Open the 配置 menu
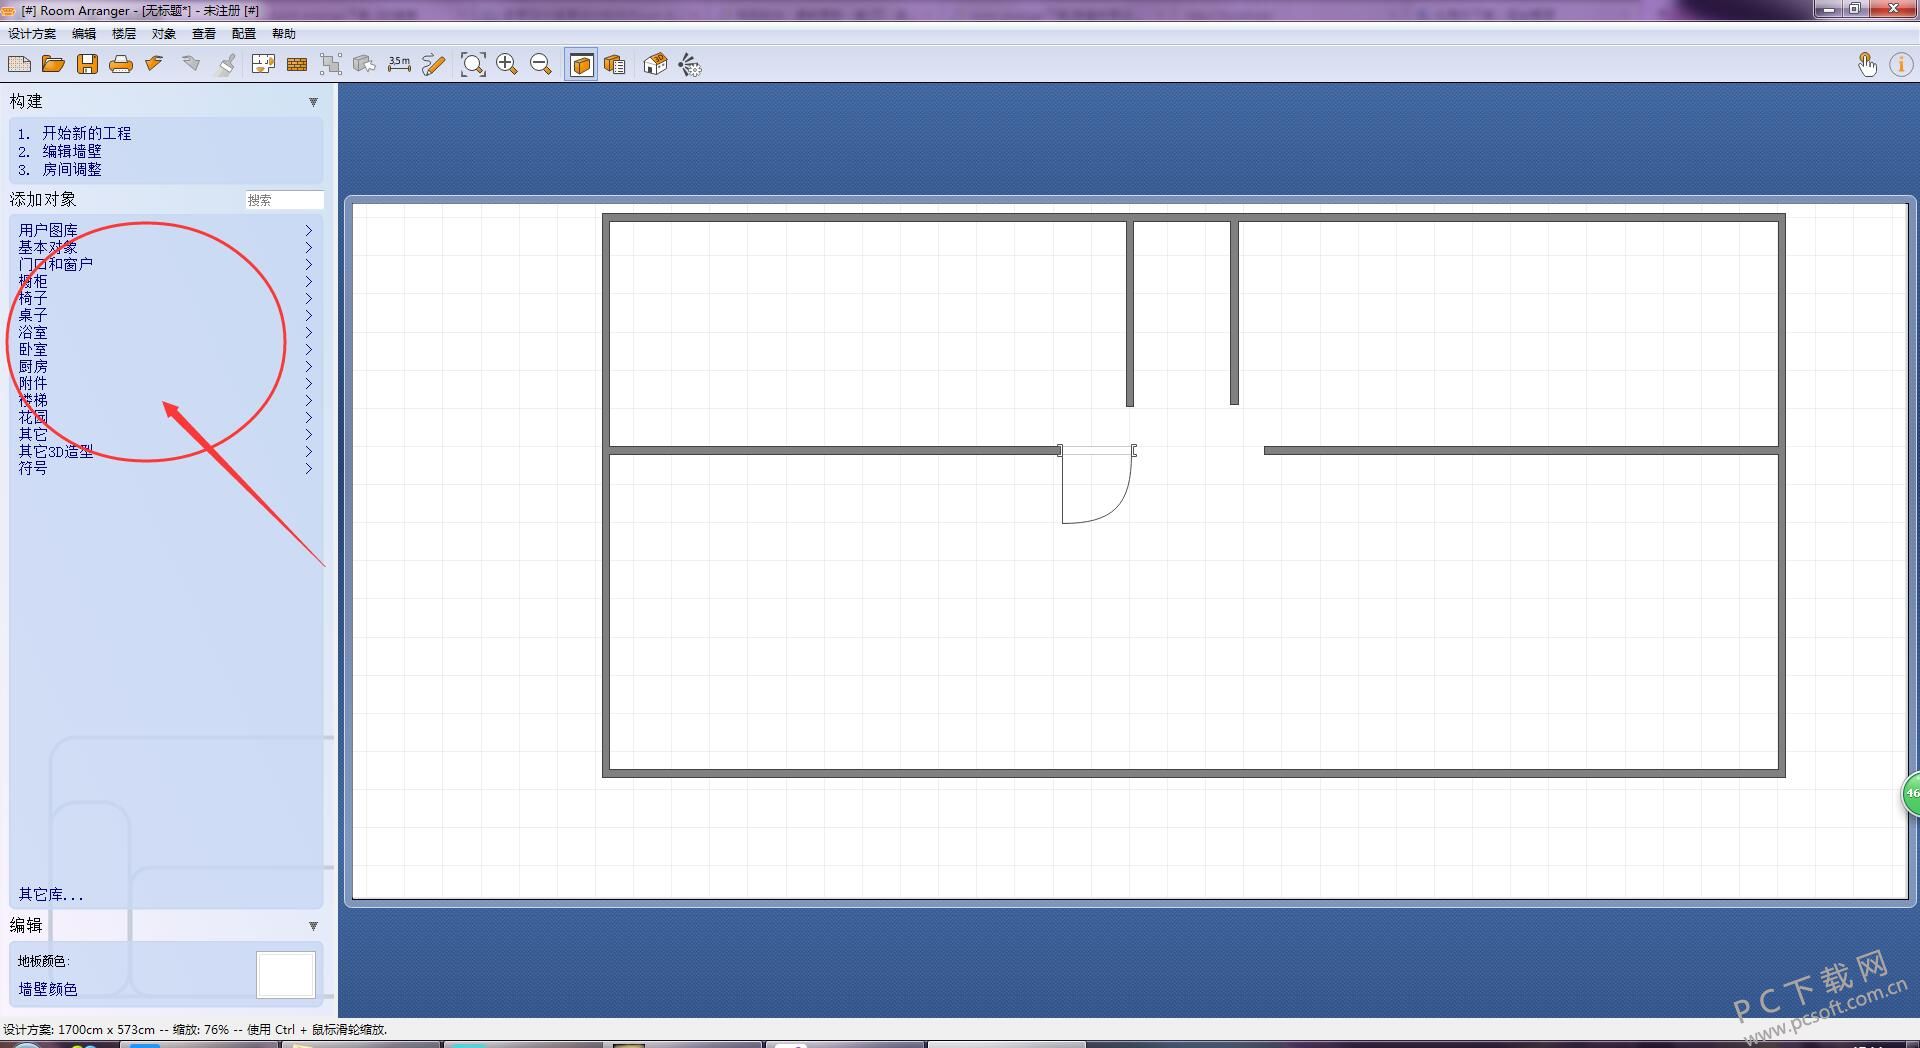This screenshot has height=1048, width=1920. 244,34
